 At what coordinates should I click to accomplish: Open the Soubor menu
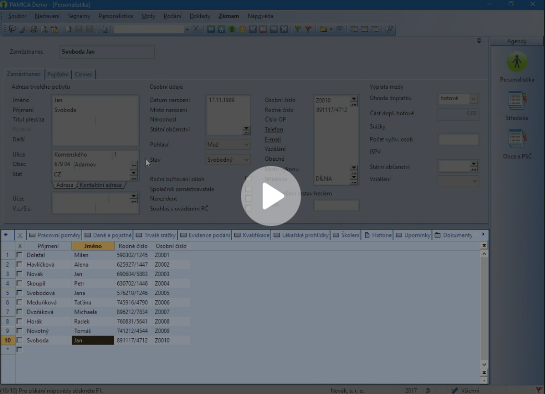click(17, 16)
